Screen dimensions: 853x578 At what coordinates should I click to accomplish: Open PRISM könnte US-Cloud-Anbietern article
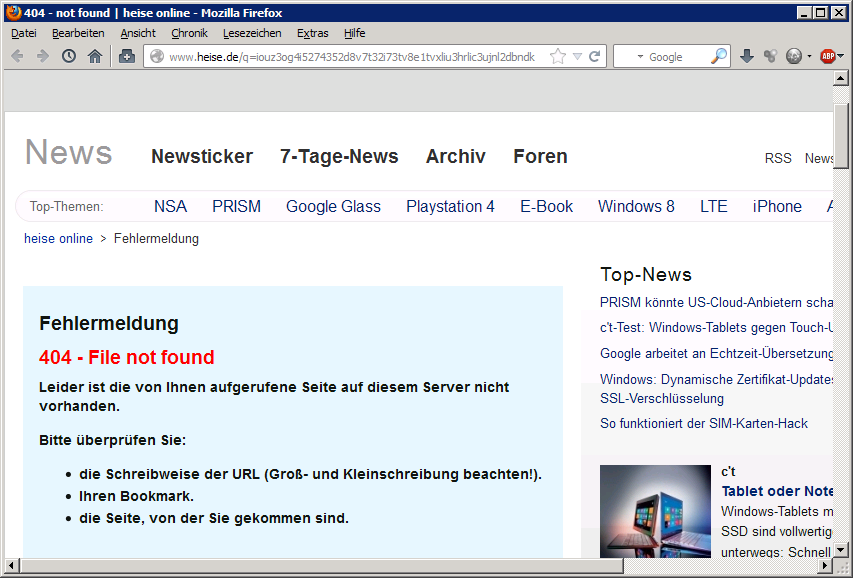point(716,302)
